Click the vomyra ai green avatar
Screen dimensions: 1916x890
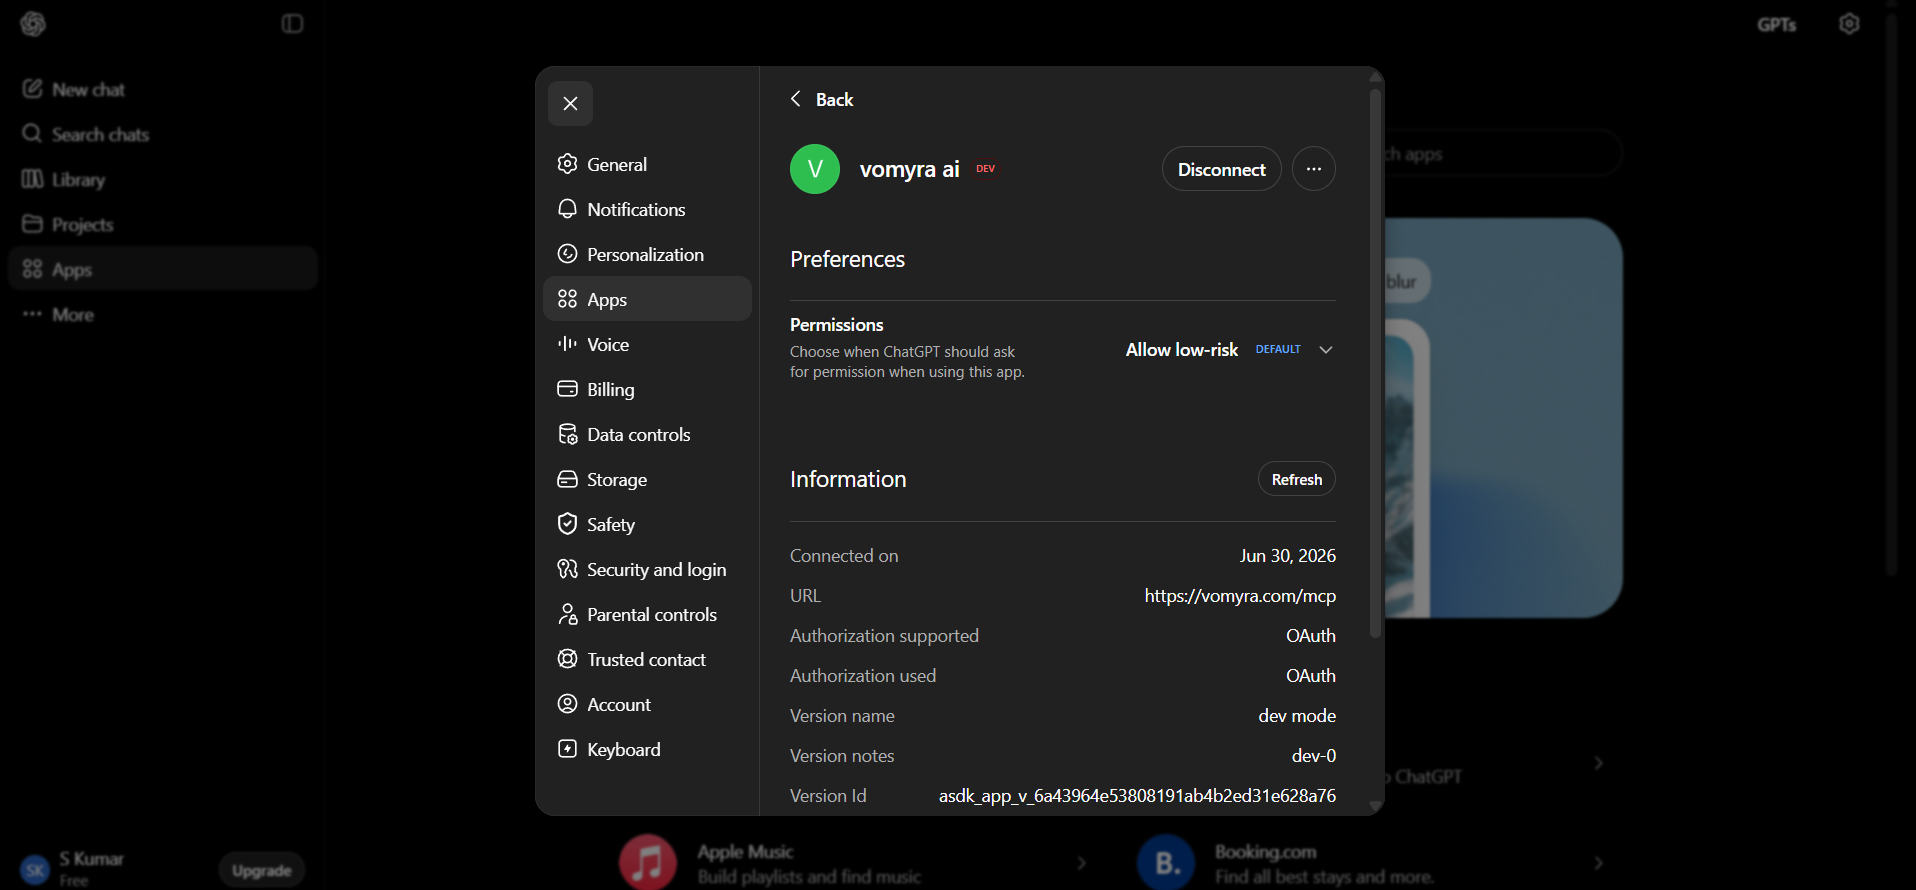(x=815, y=169)
